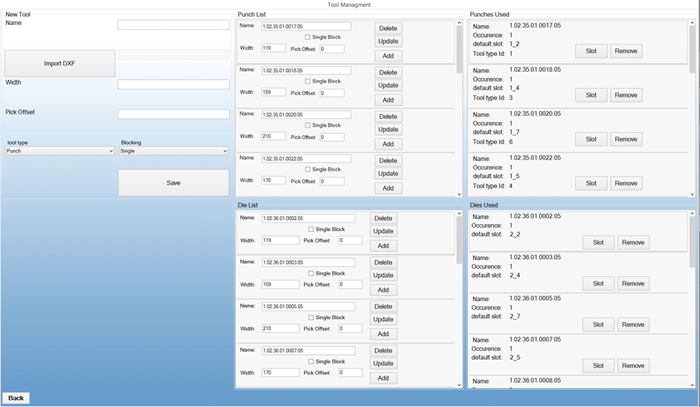Open the tool type dropdown

[x=59, y=151]
